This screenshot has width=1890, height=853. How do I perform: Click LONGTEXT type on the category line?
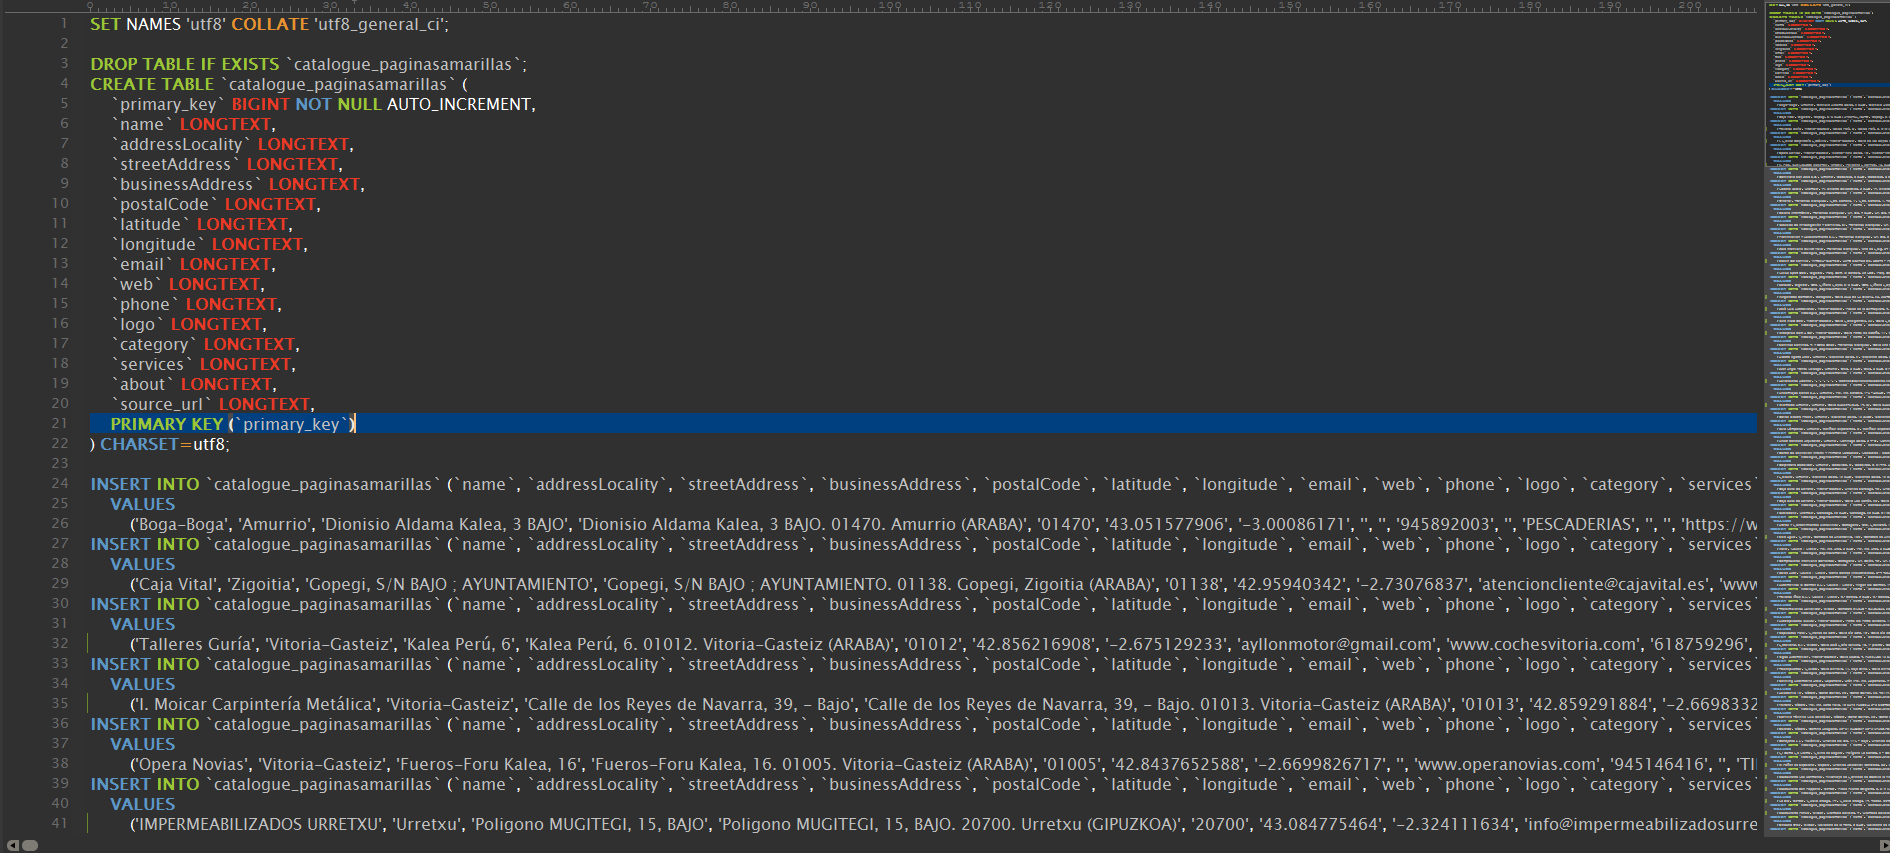[x=249, y=344]
